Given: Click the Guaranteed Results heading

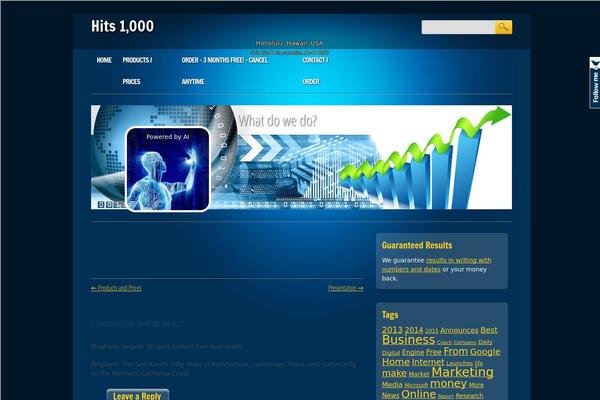Looking at the screenshot, I should pyautogui.click(x=417, y=245).
